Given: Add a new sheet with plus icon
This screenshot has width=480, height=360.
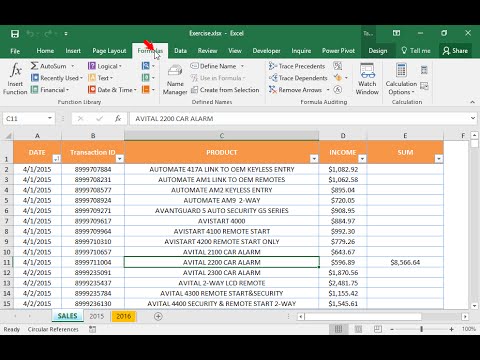Looking at the screenshot, I should pyautogui.click(x=158, y=316).
